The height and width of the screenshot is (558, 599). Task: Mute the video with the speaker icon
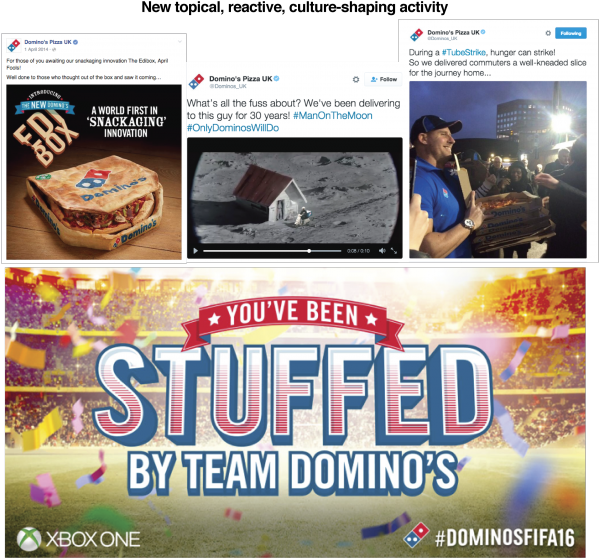coord(382,251)
